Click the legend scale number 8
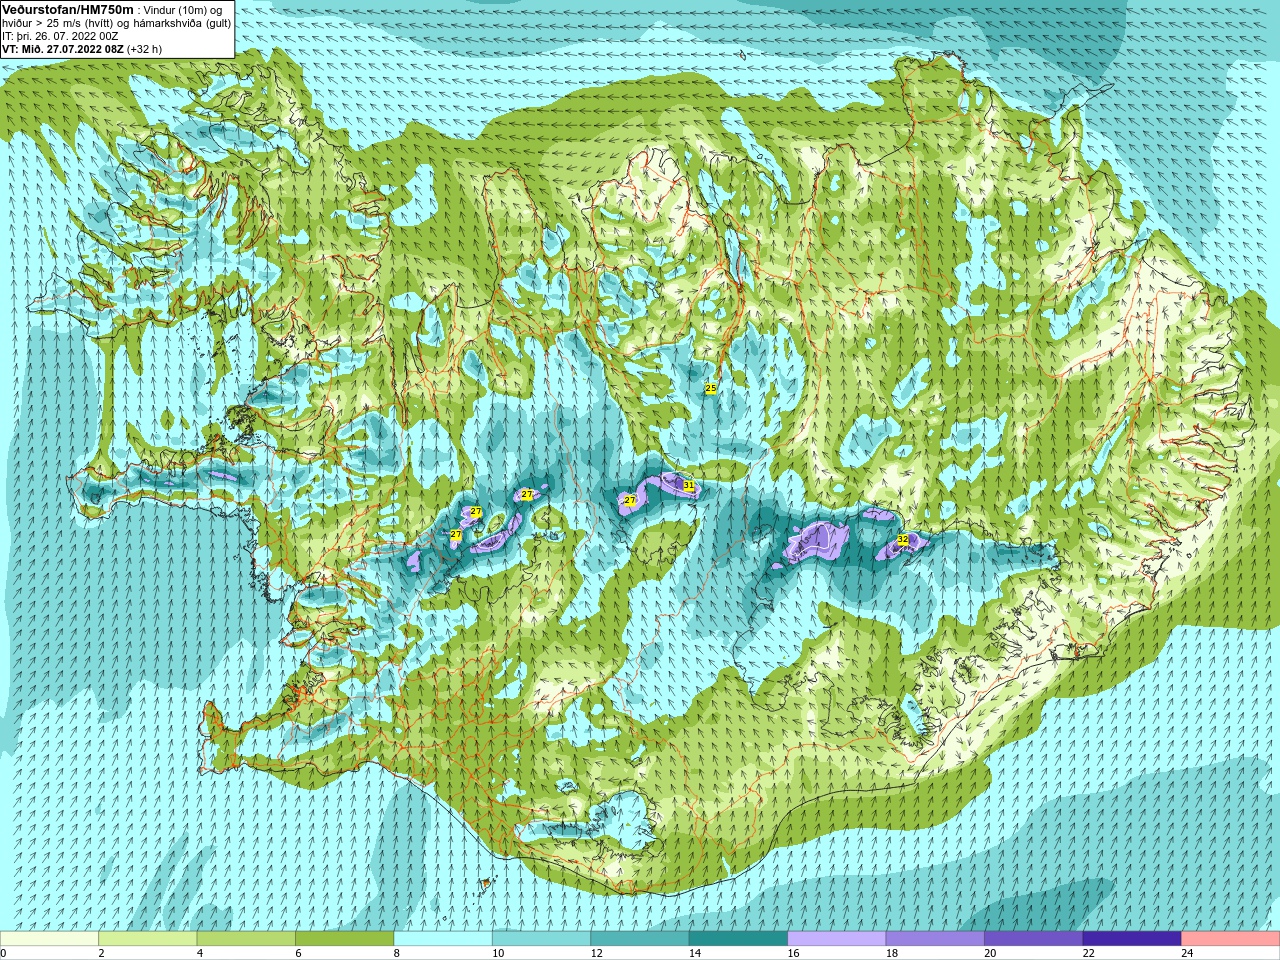Screen dimensions: 1280x960 pos(397,953)
